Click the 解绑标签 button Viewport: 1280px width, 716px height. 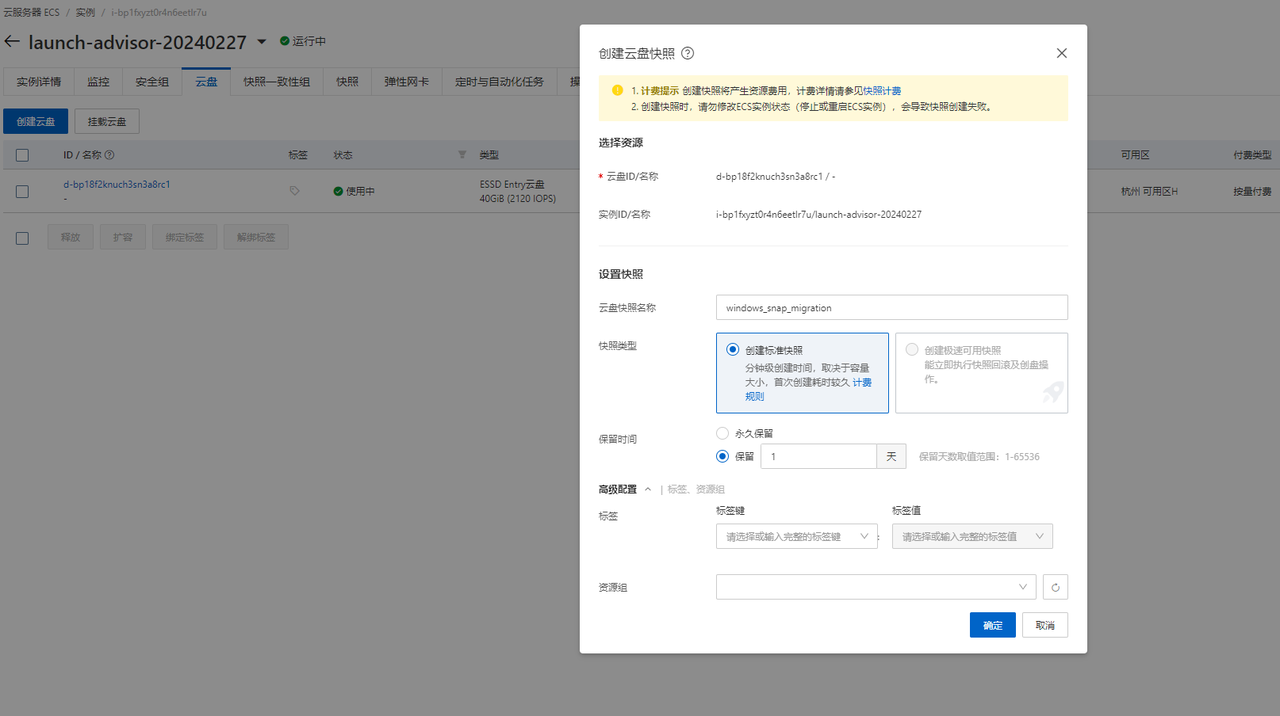click(x=256, y=238)
